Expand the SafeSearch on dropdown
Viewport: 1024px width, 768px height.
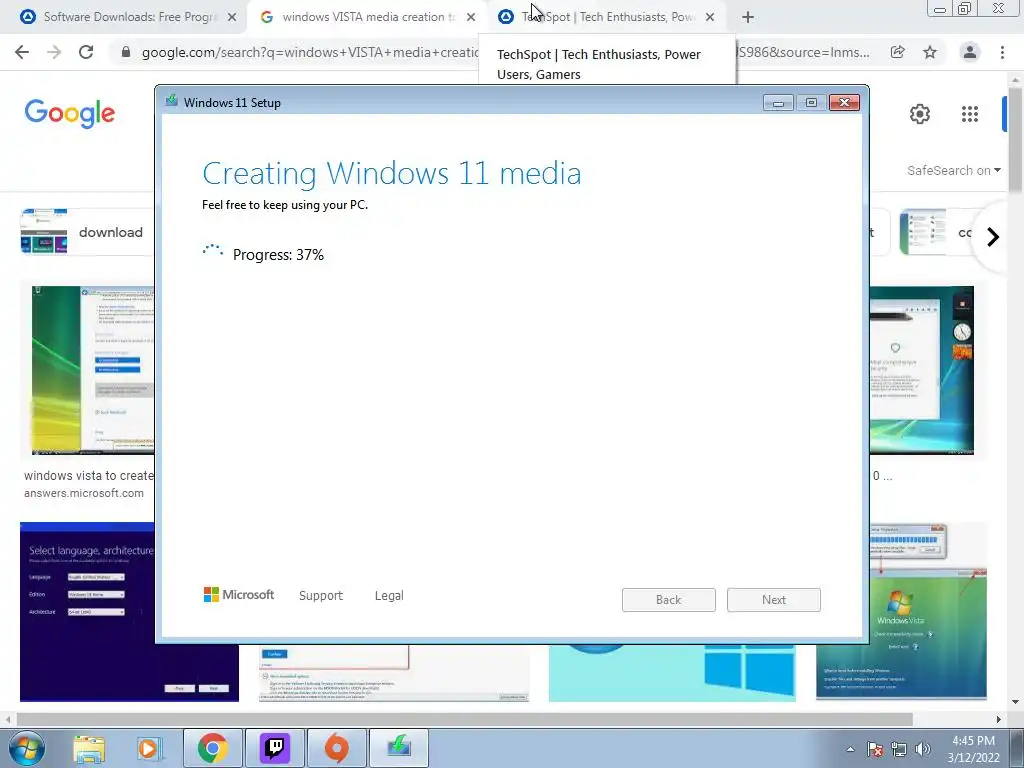[x=953, y=170]
